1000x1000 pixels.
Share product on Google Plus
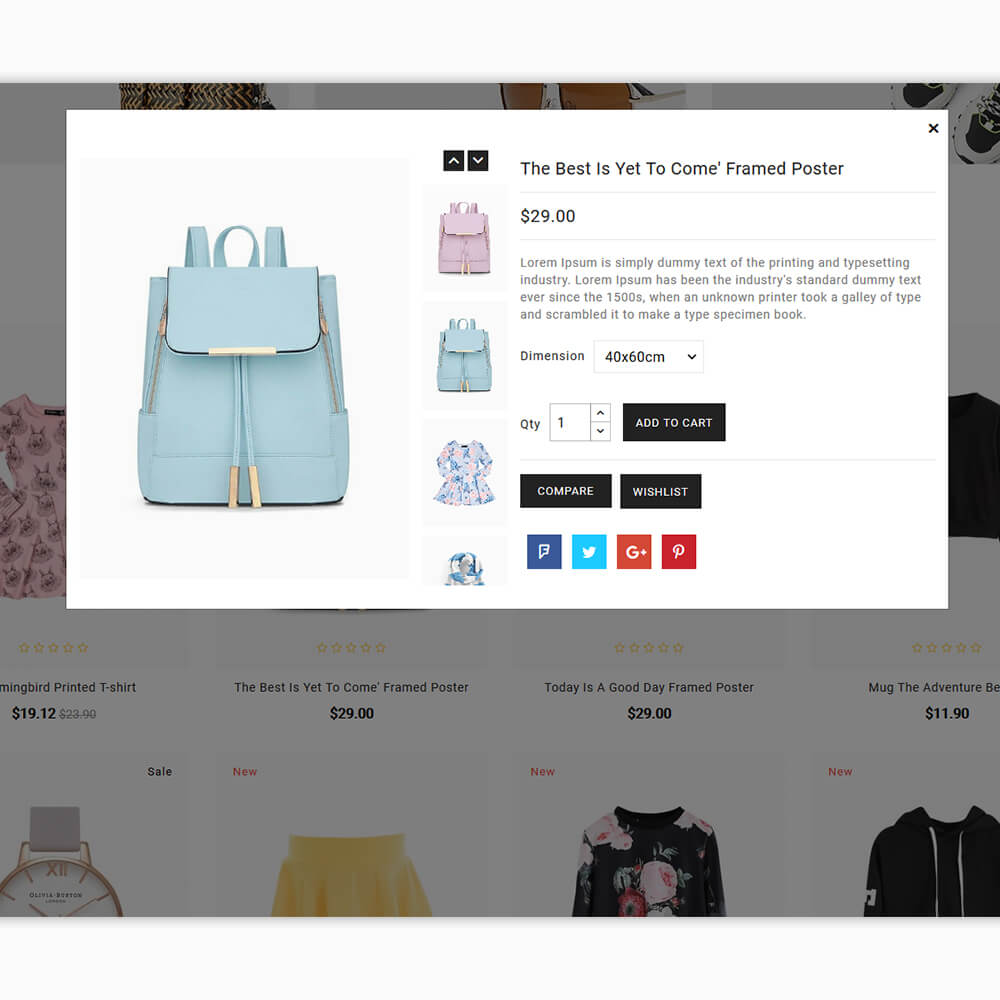tap(634, 552)
